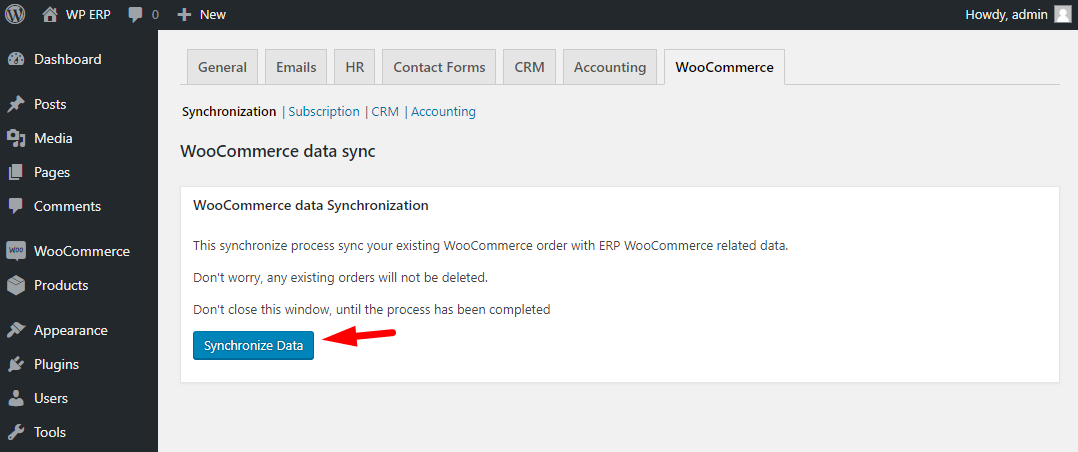This screenshot has width=1078, height=452.
Task: Click the WooCommerce Woo badge icon
Action: point(16,251)
